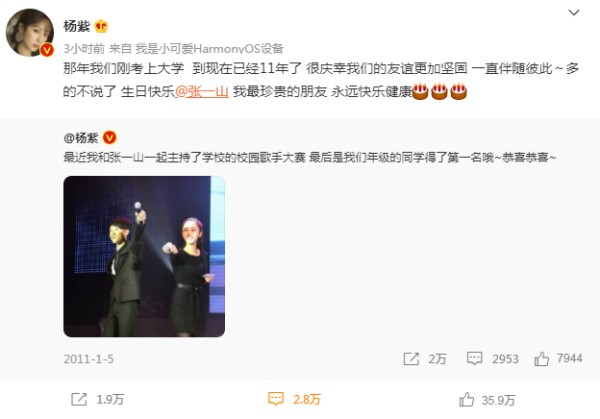
Task: Open the main post comments icon
Action: pyautogui.click(x=276, y=399)
